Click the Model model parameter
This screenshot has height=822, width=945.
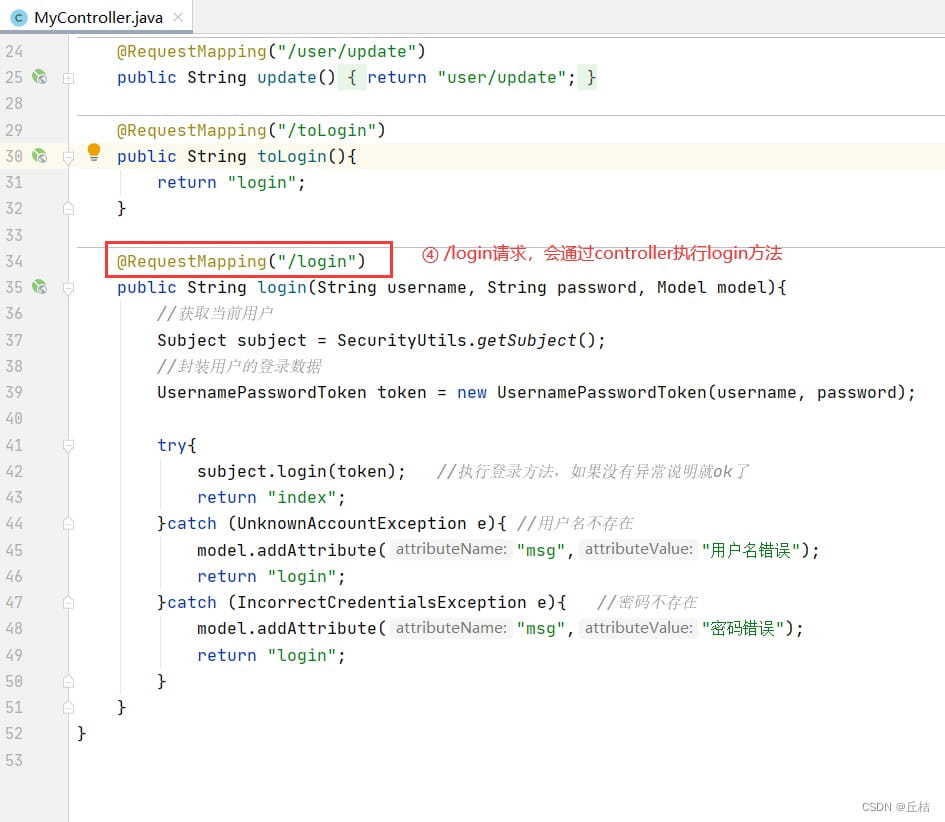[712, 287]
